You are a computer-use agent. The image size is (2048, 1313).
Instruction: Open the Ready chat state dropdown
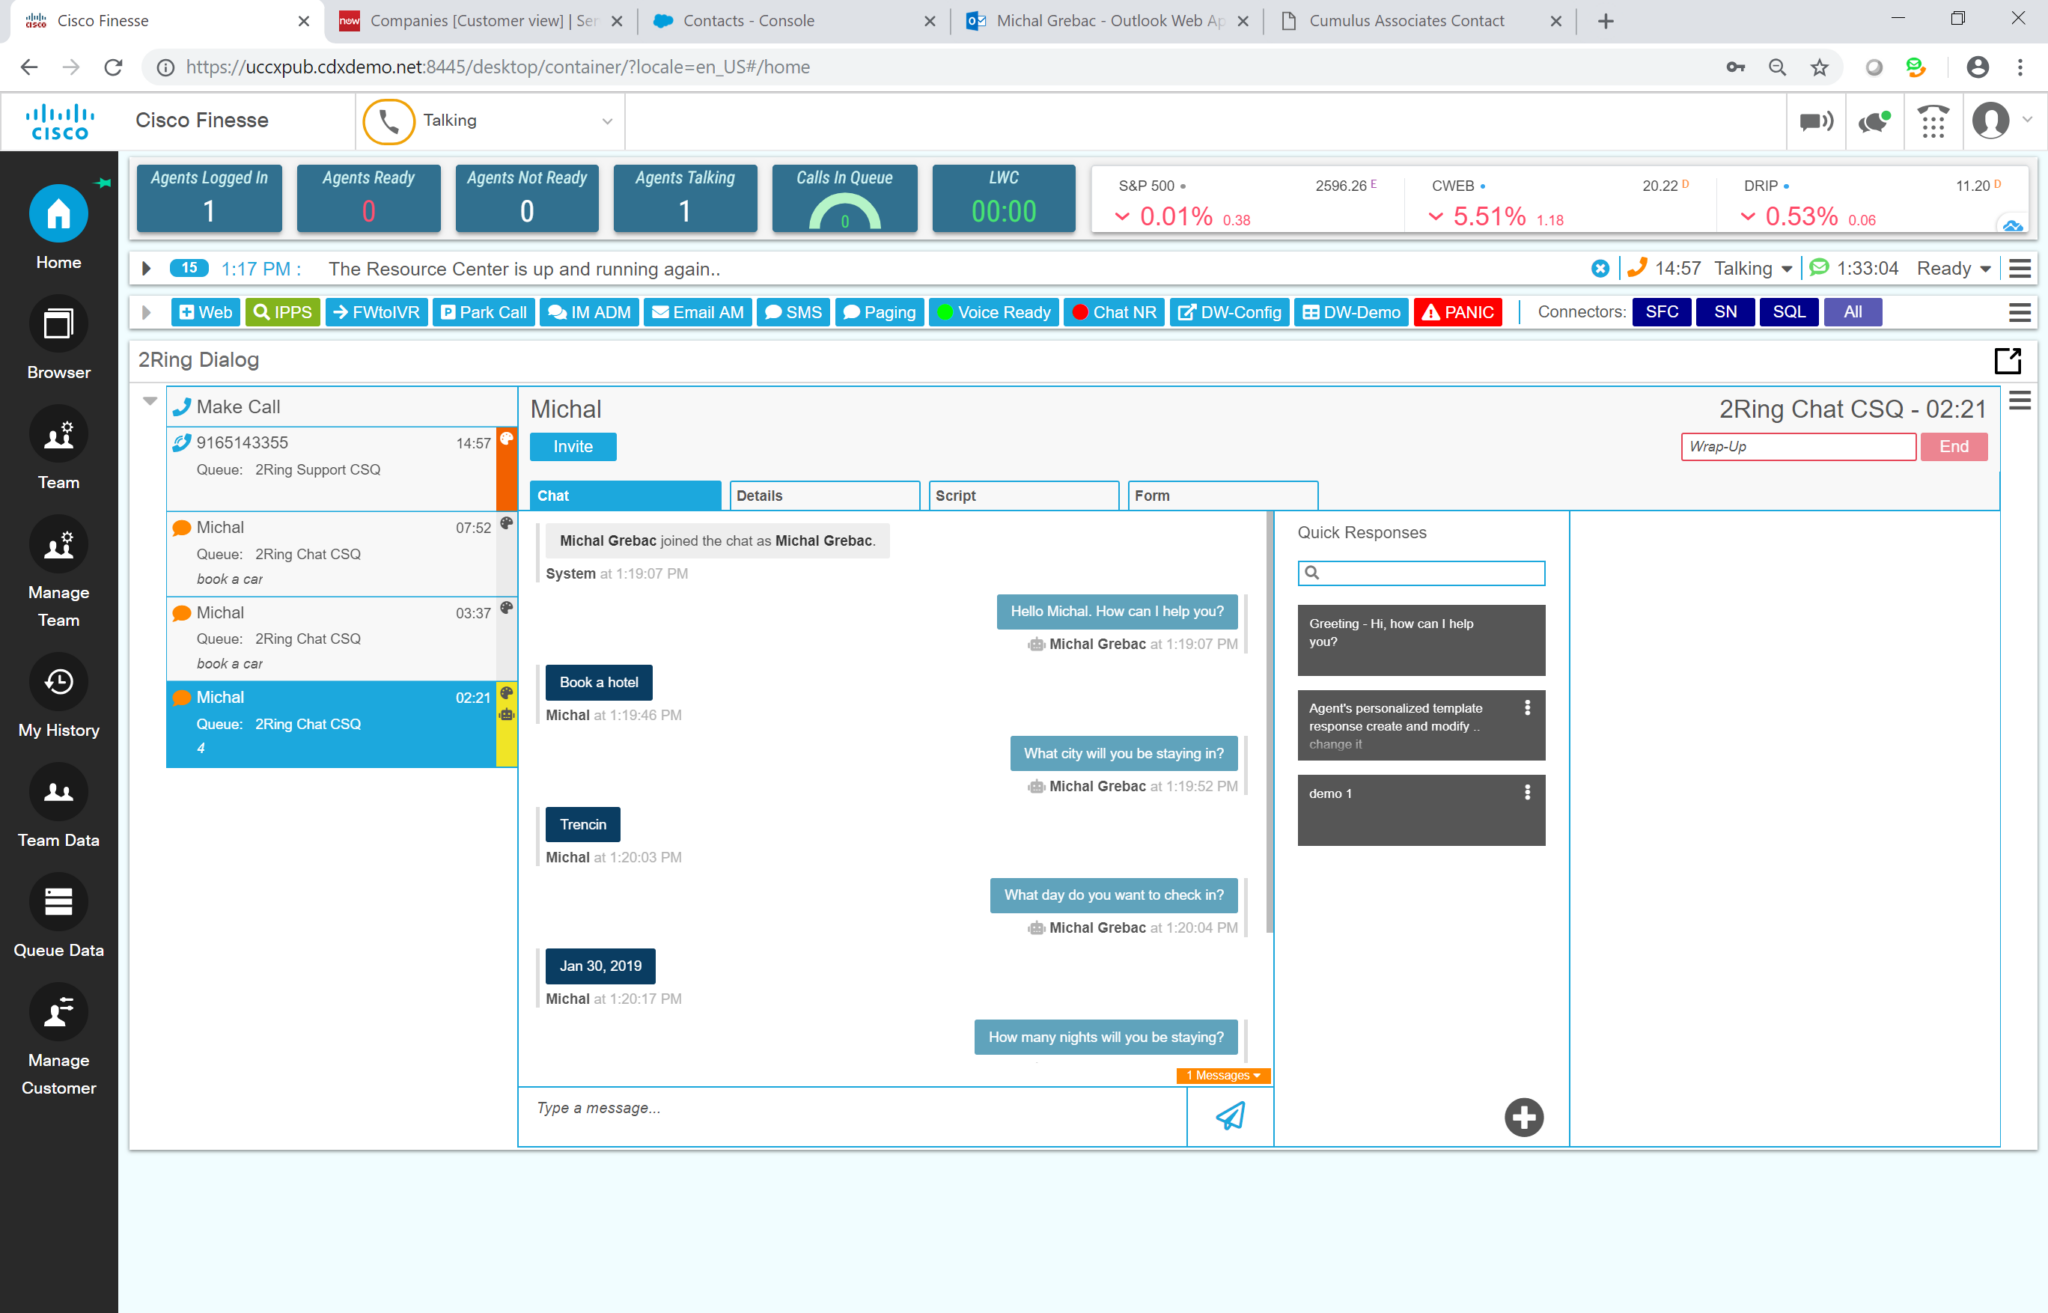1953,268
